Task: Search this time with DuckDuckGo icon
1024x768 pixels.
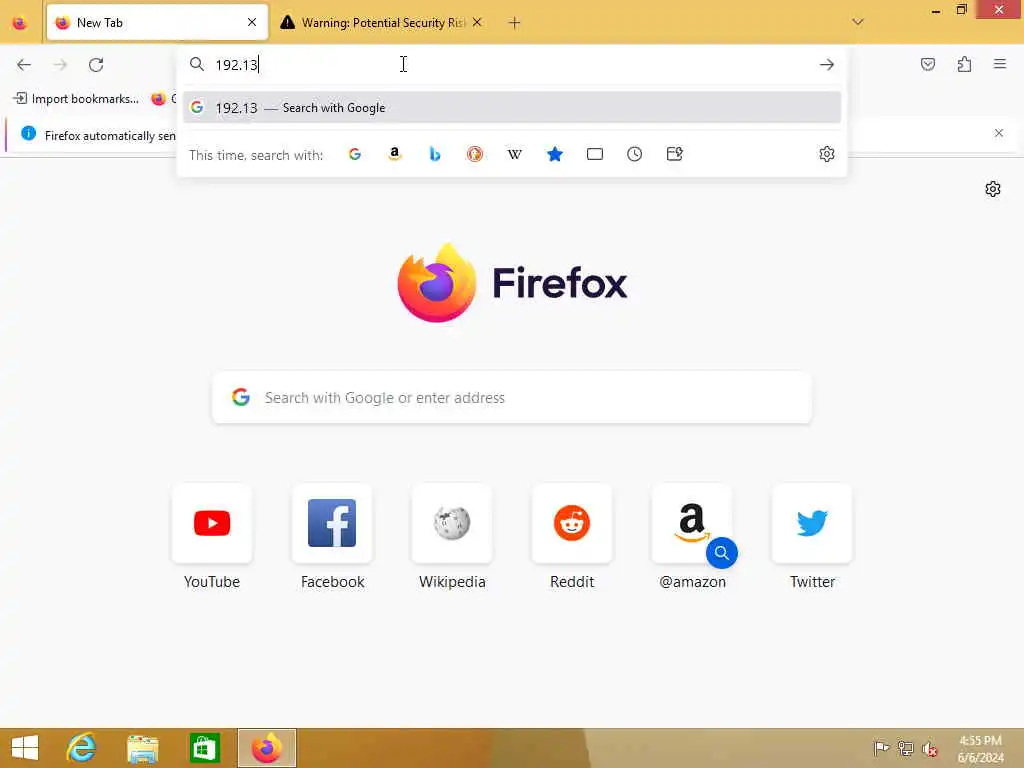Action: pos(475,154)
